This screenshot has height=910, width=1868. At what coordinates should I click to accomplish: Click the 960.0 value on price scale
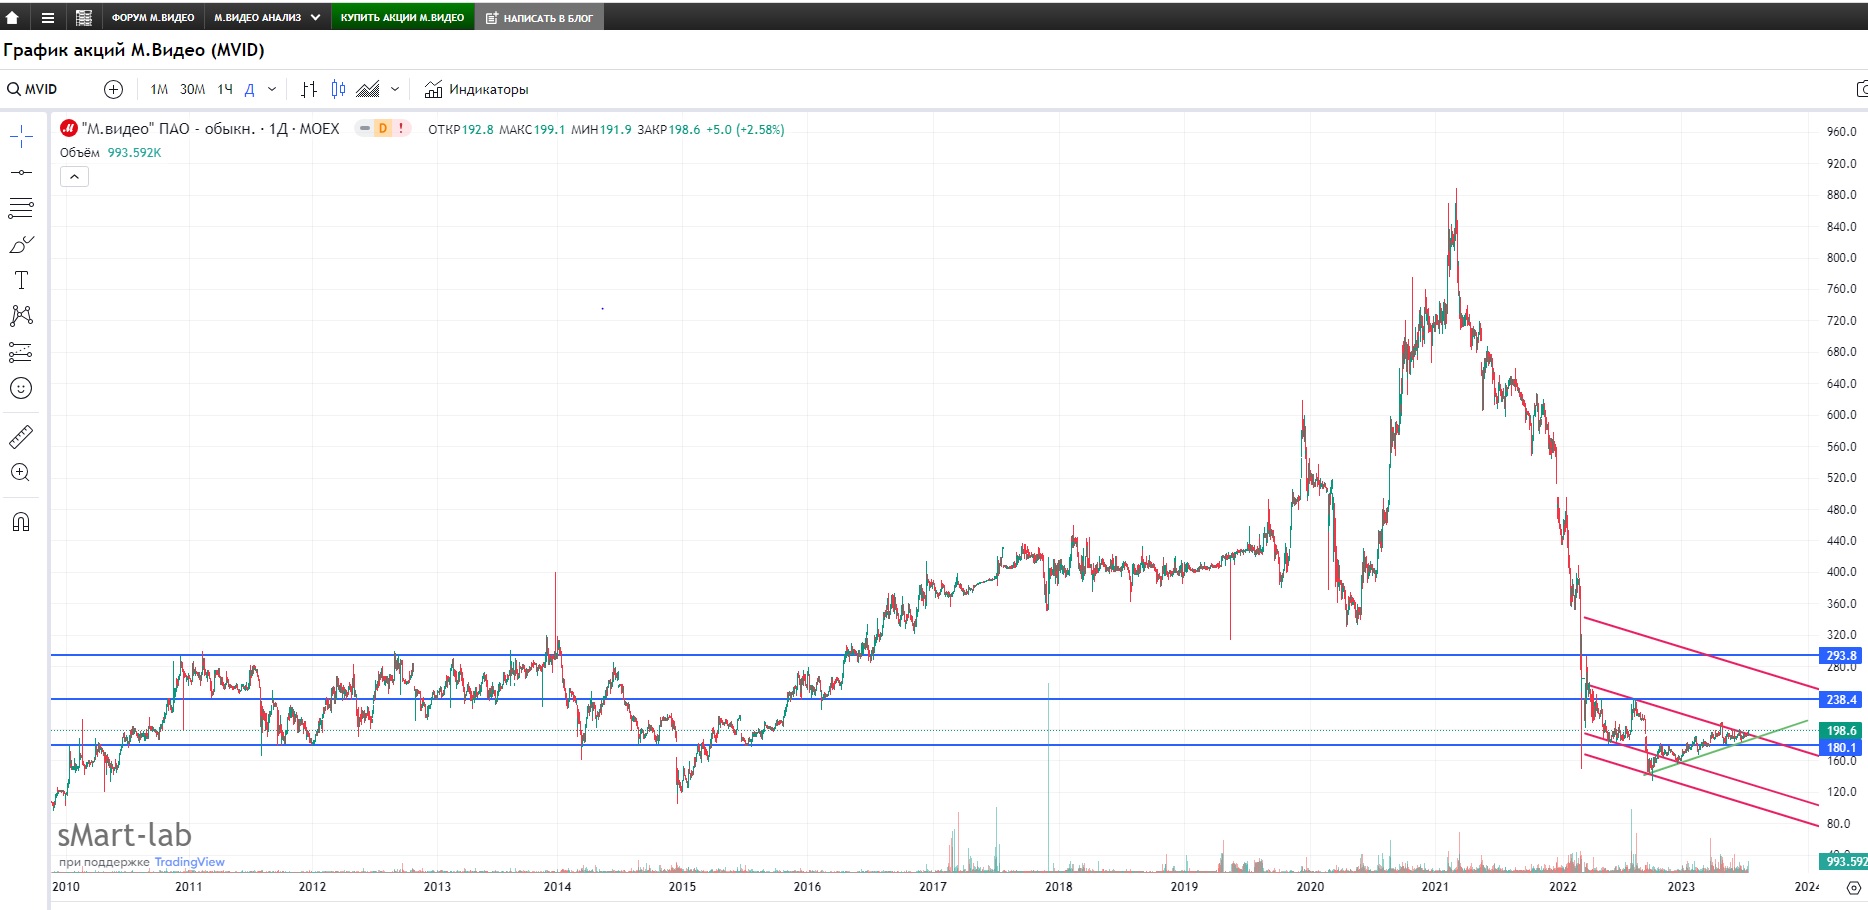pyautogui.click(x=1841, y=132)
